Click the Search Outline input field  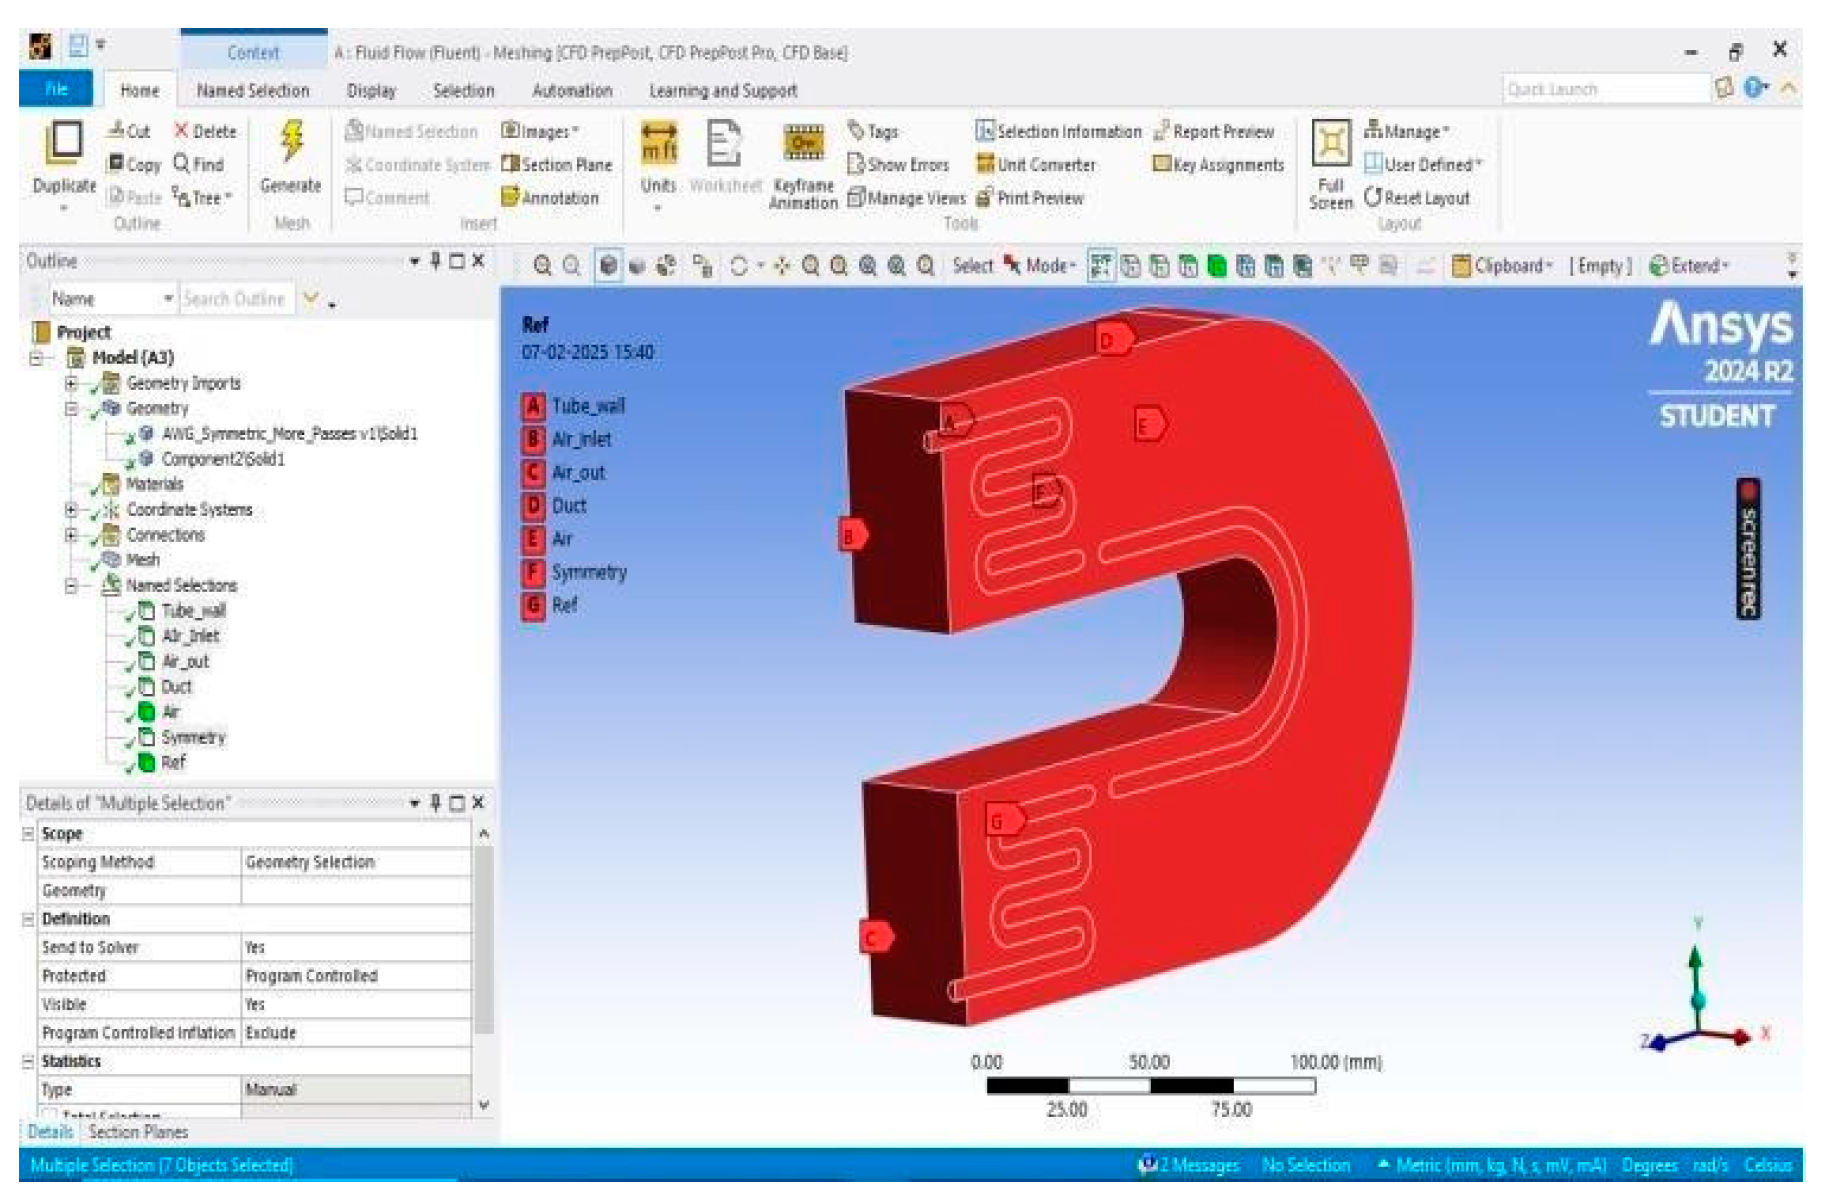coord(236,299)
